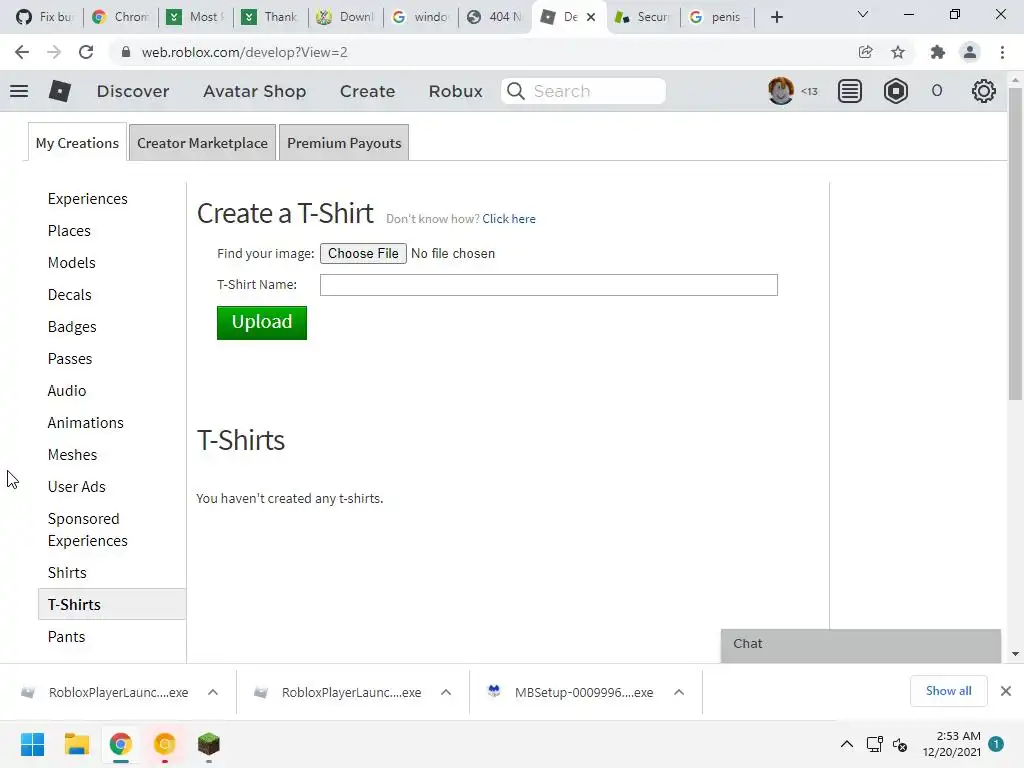Open the settings gear icon
Image resolution: width=1024 pixels, height=768 pixels.
click(x=984, y=91)
